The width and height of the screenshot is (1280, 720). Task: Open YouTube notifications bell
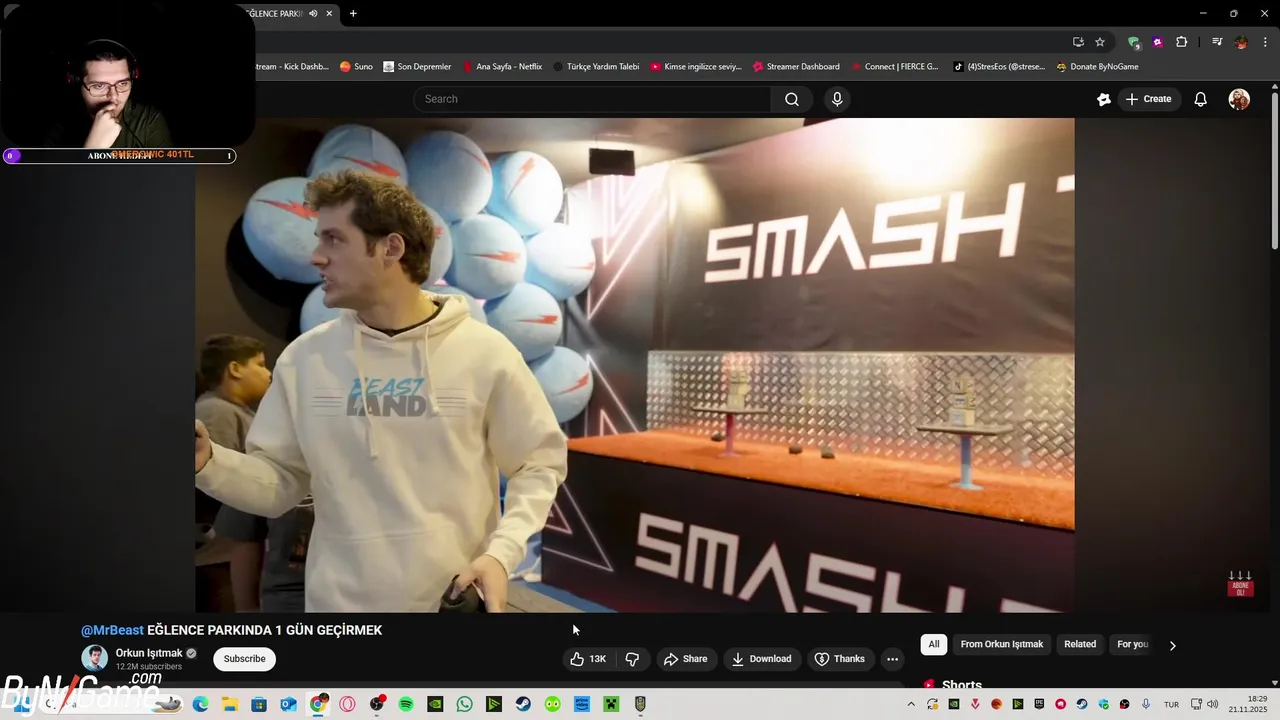click(x=1201, y=99)
